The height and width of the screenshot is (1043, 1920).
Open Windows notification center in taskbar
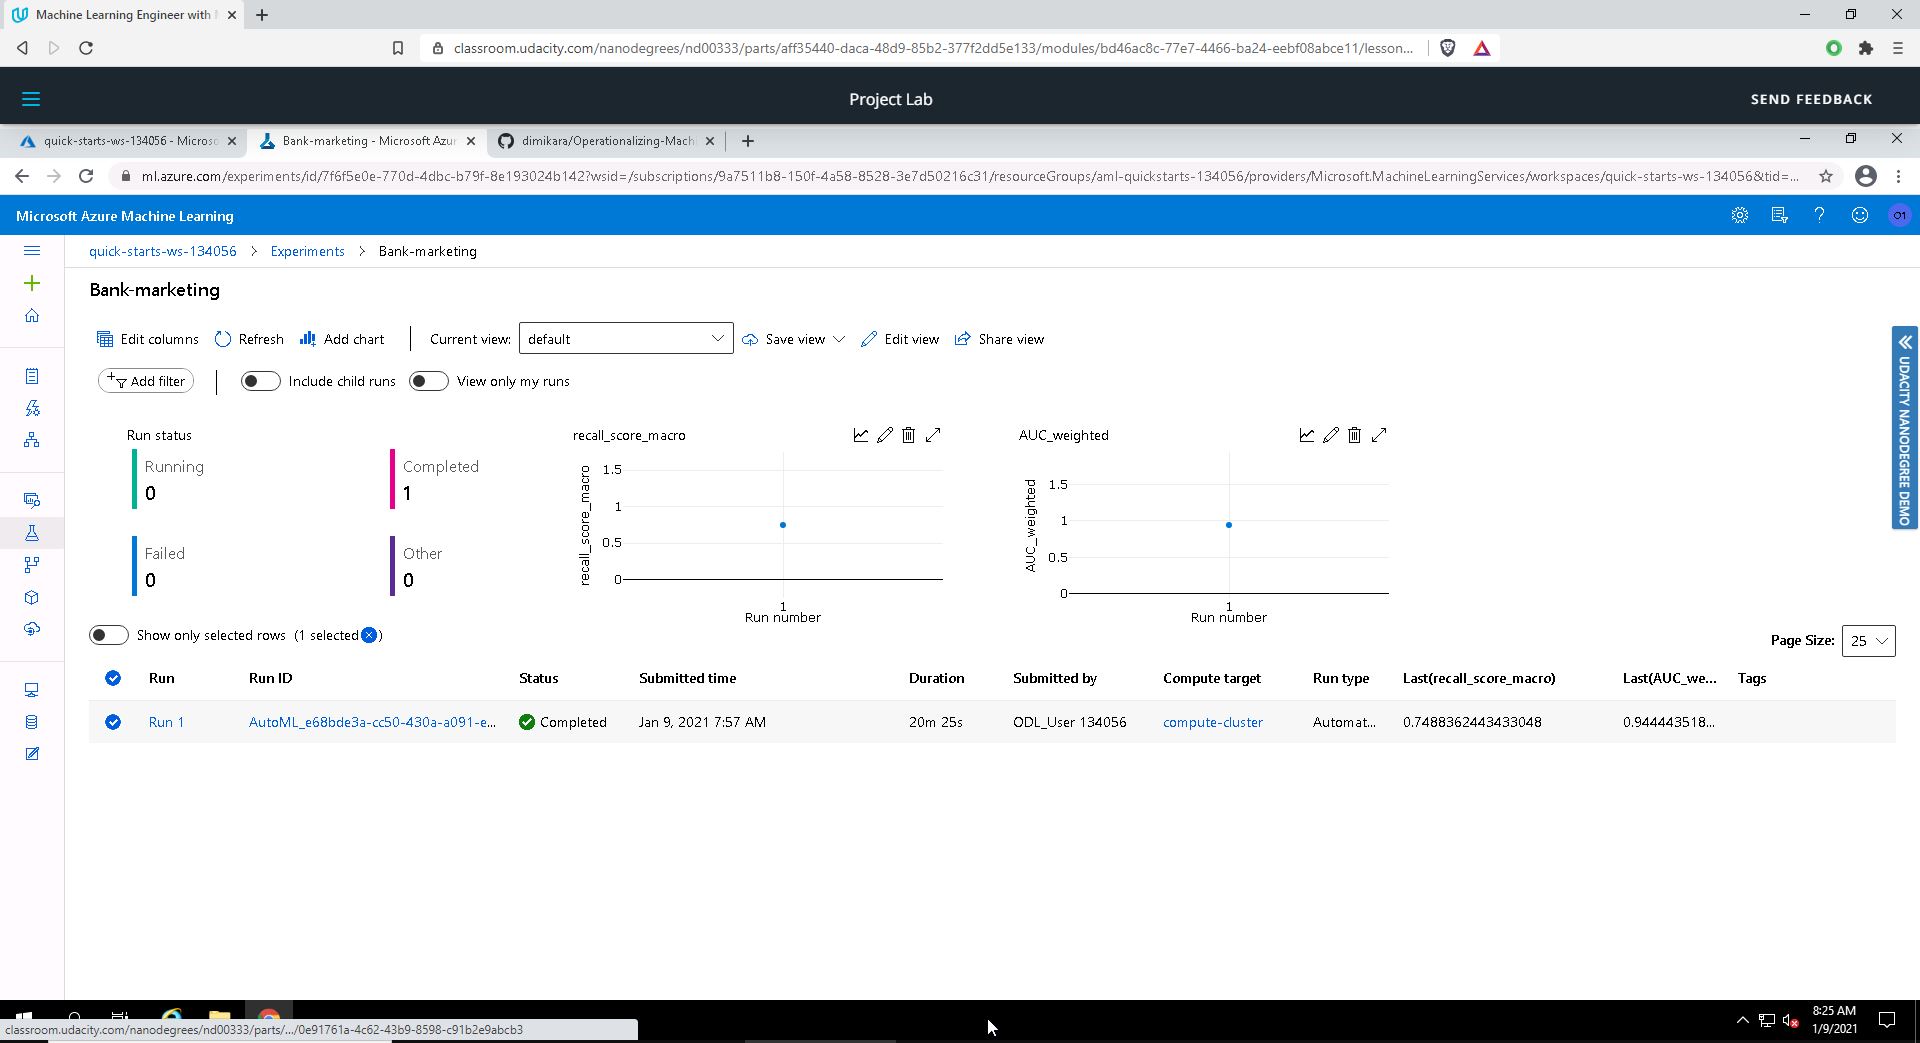point(1887,1020)
